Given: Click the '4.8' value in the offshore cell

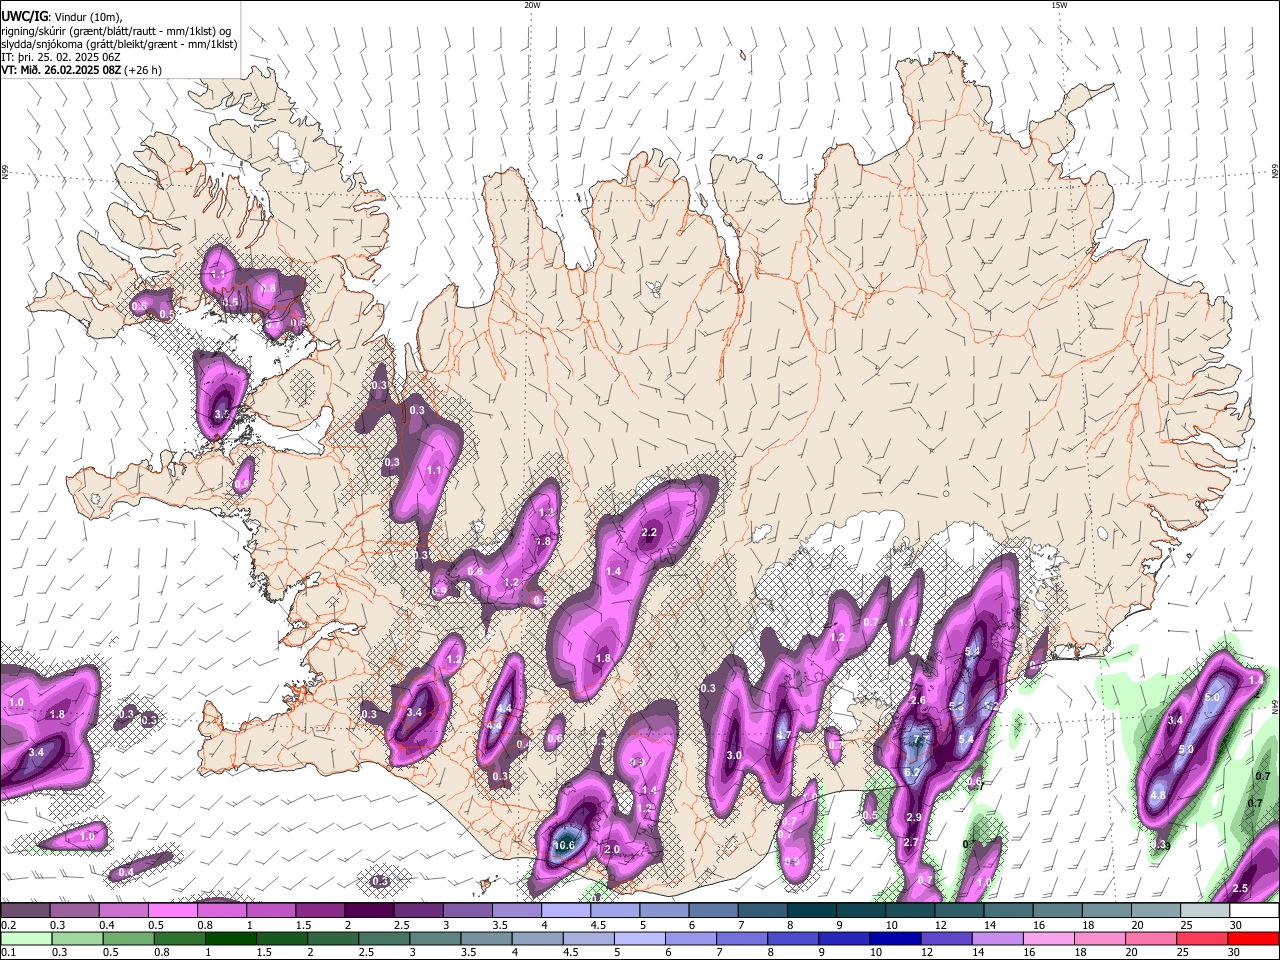Looking at the screenshot, I should click(x=1158, y=796).
